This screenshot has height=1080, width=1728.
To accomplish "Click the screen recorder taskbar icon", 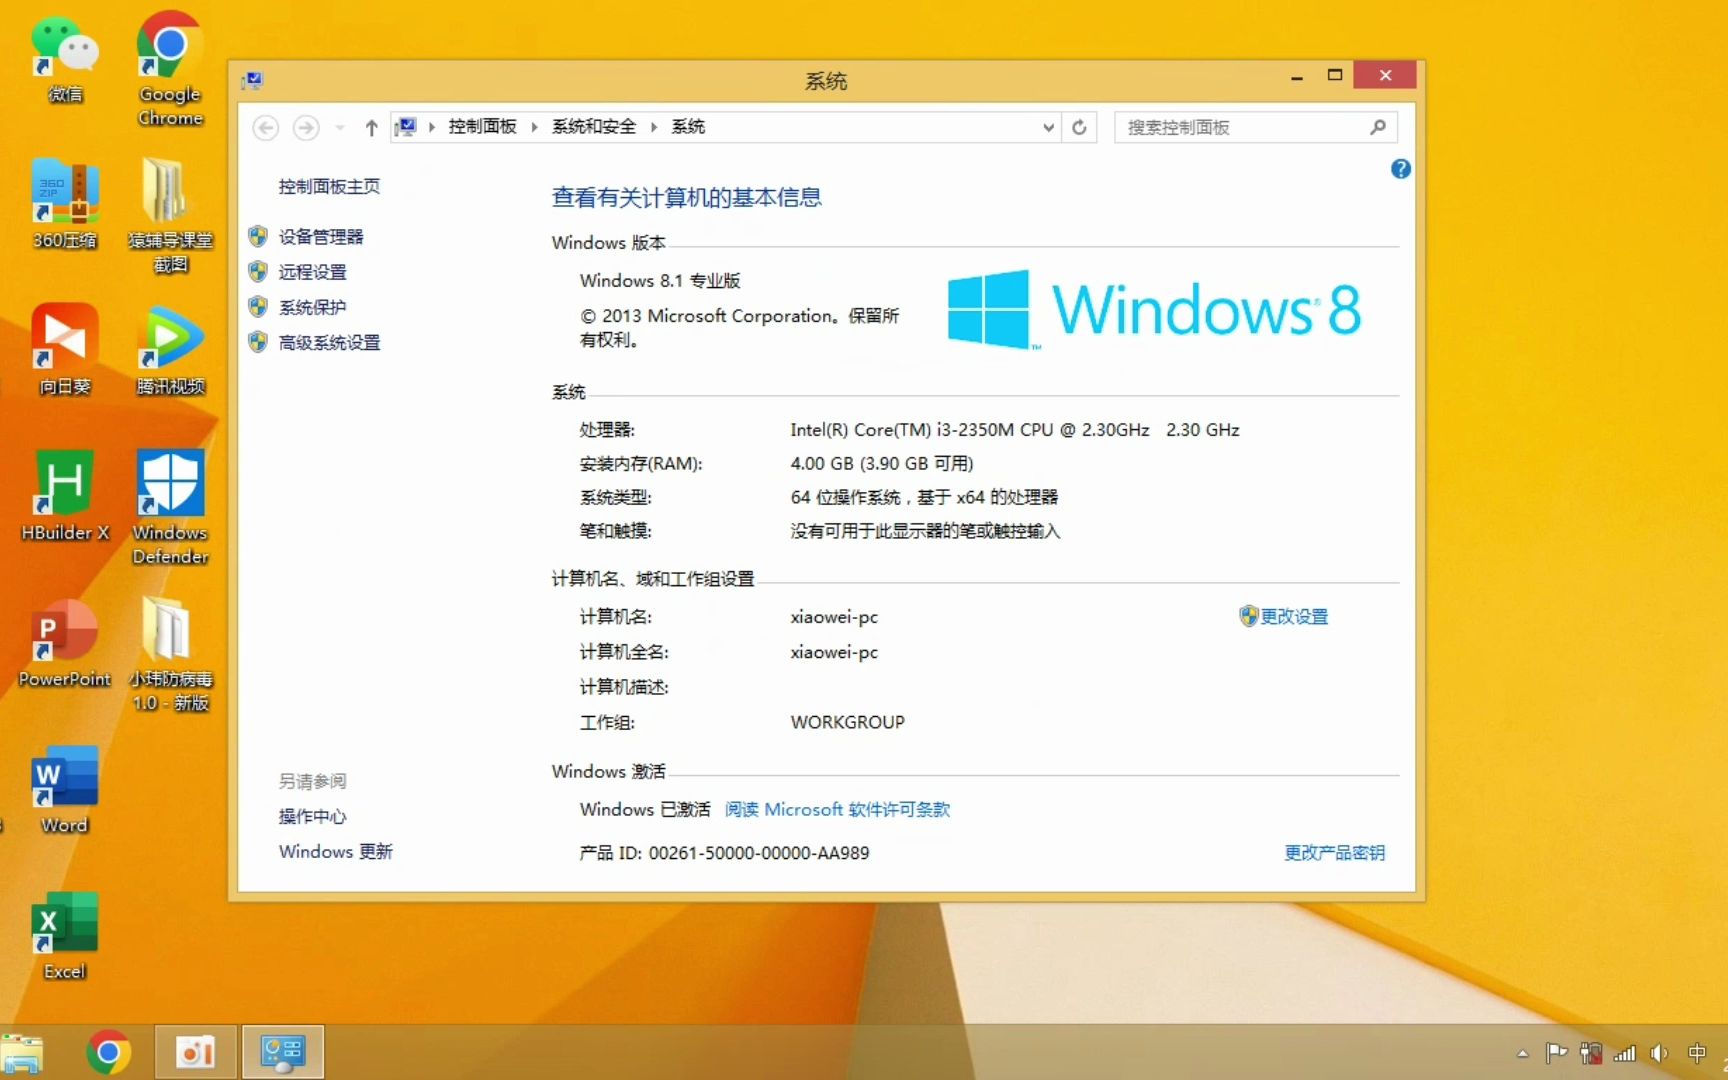I will pyautogui.click(x=195, y=1052).
